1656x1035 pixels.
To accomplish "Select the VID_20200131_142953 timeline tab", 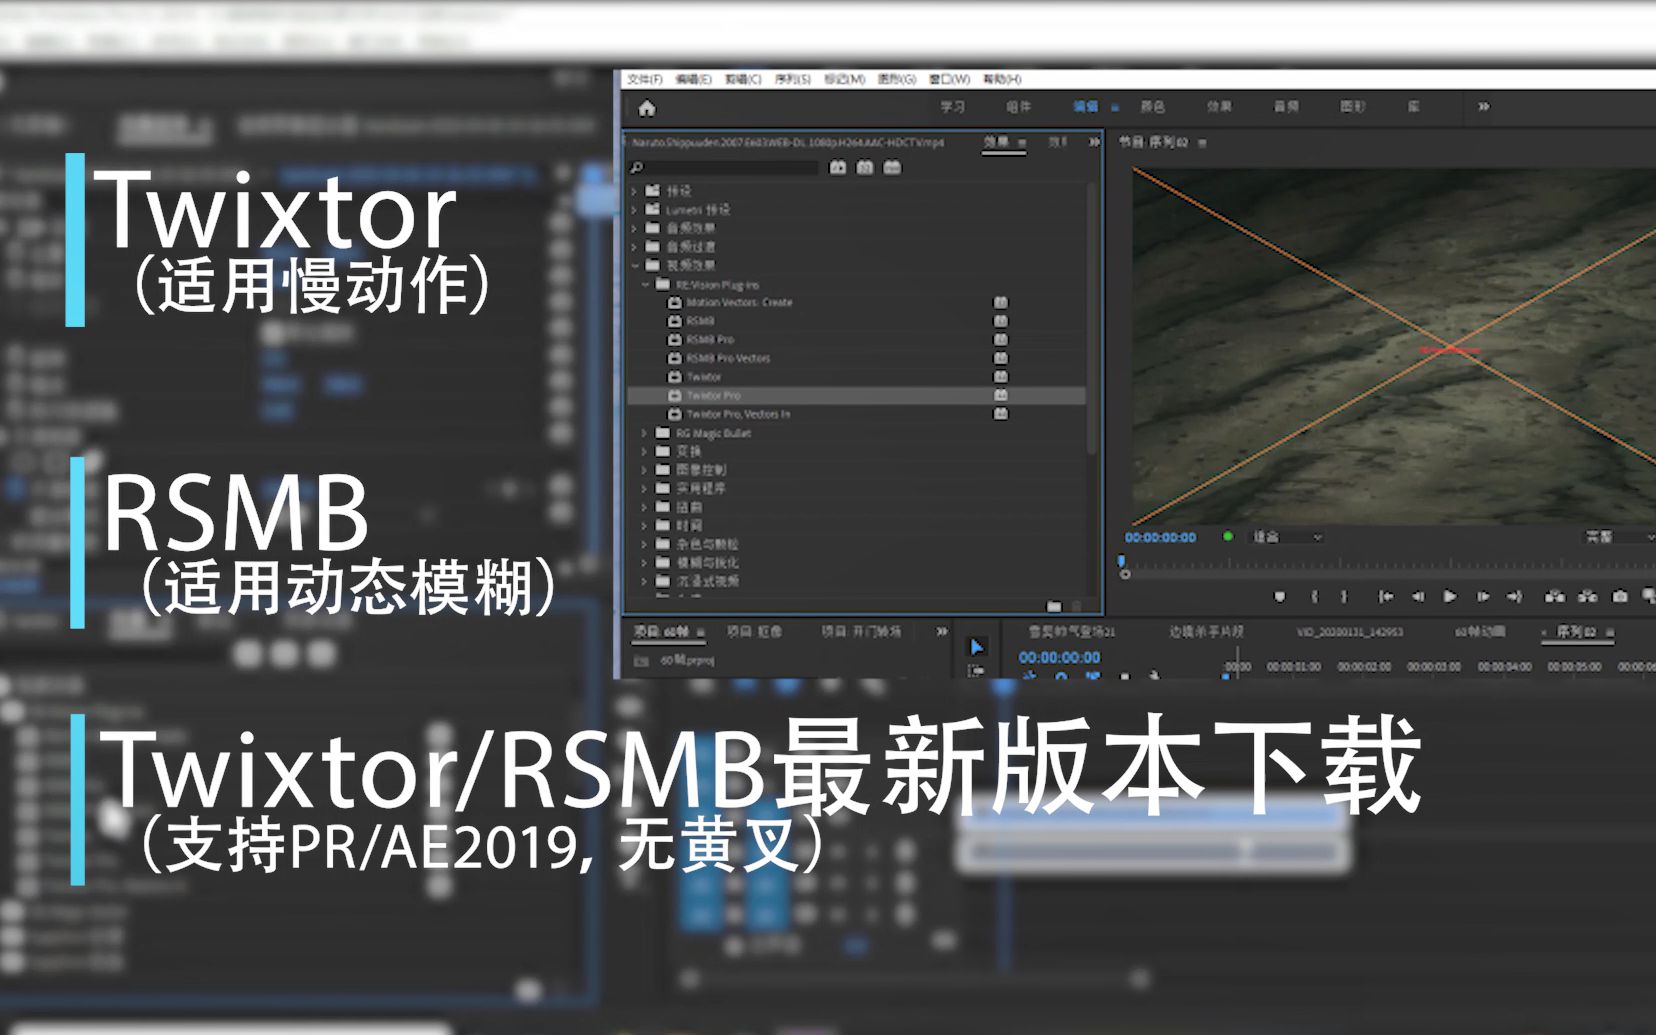I will pos(1350,632).
